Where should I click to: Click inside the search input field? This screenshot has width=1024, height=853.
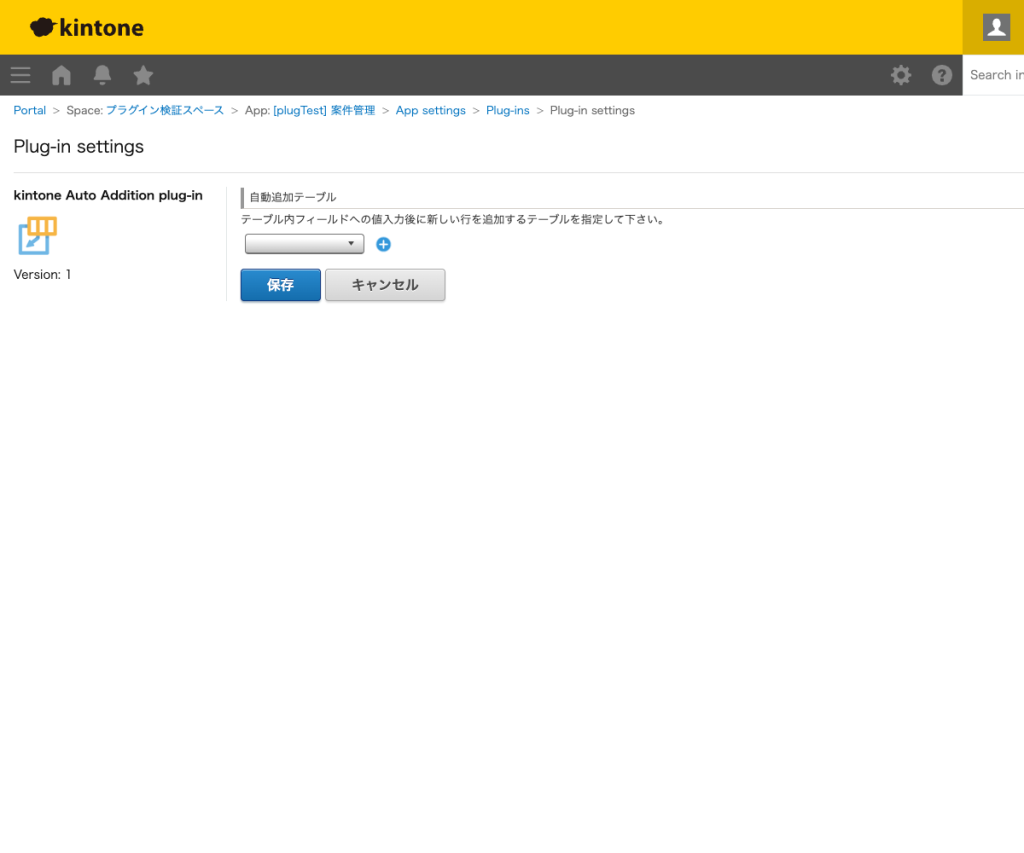point(998,75)
